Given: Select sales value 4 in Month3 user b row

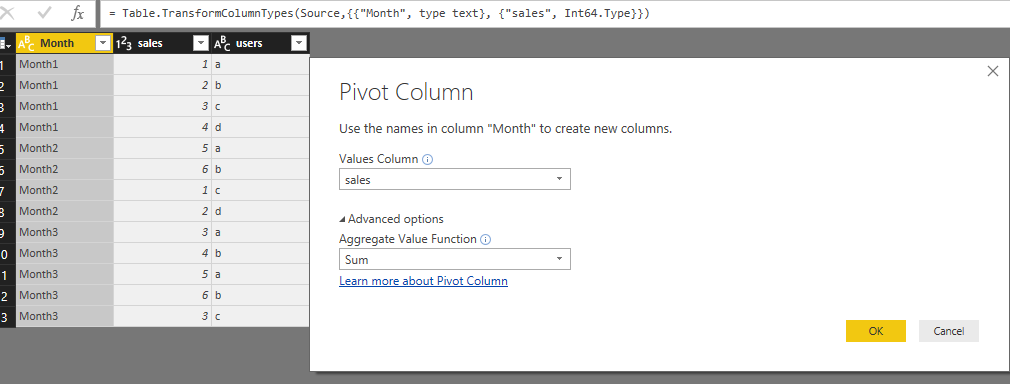Looking at the screenshot, I should click(162, 253).
